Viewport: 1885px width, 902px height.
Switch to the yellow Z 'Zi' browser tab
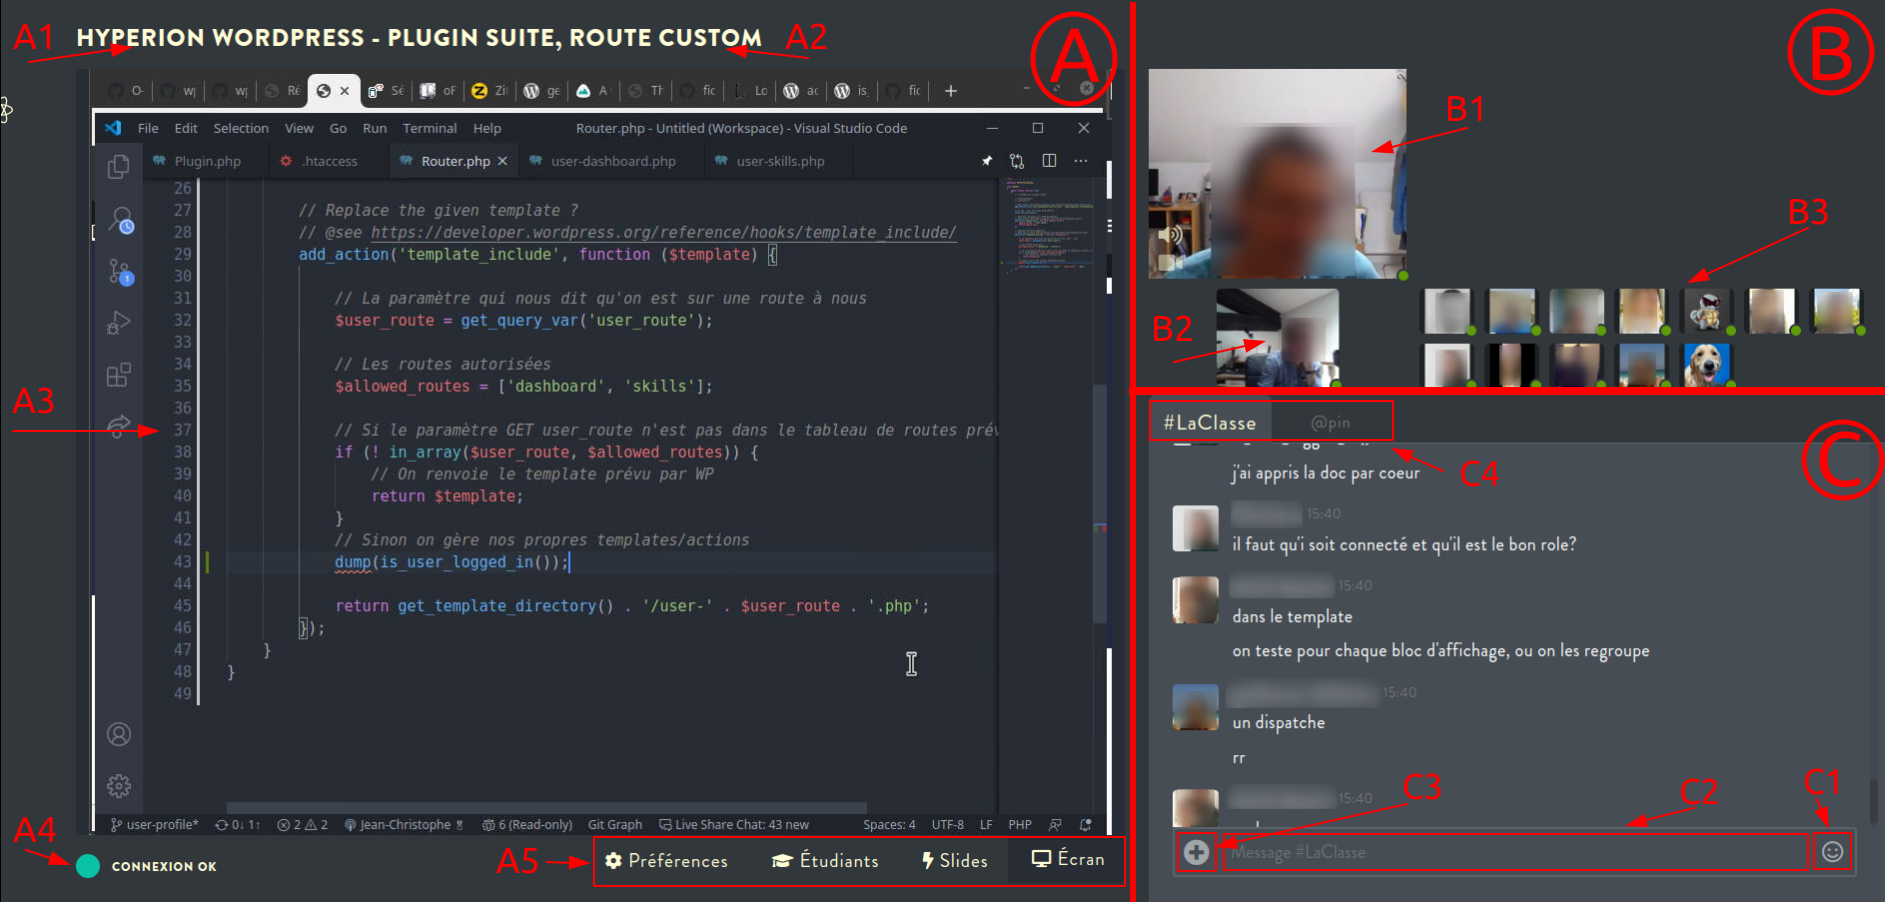click(489, 91)
